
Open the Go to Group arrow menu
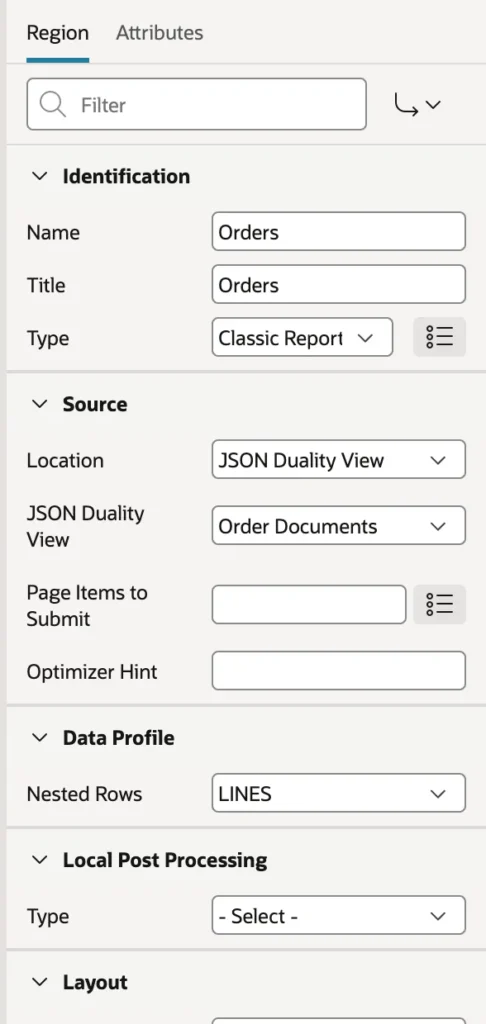418,104
